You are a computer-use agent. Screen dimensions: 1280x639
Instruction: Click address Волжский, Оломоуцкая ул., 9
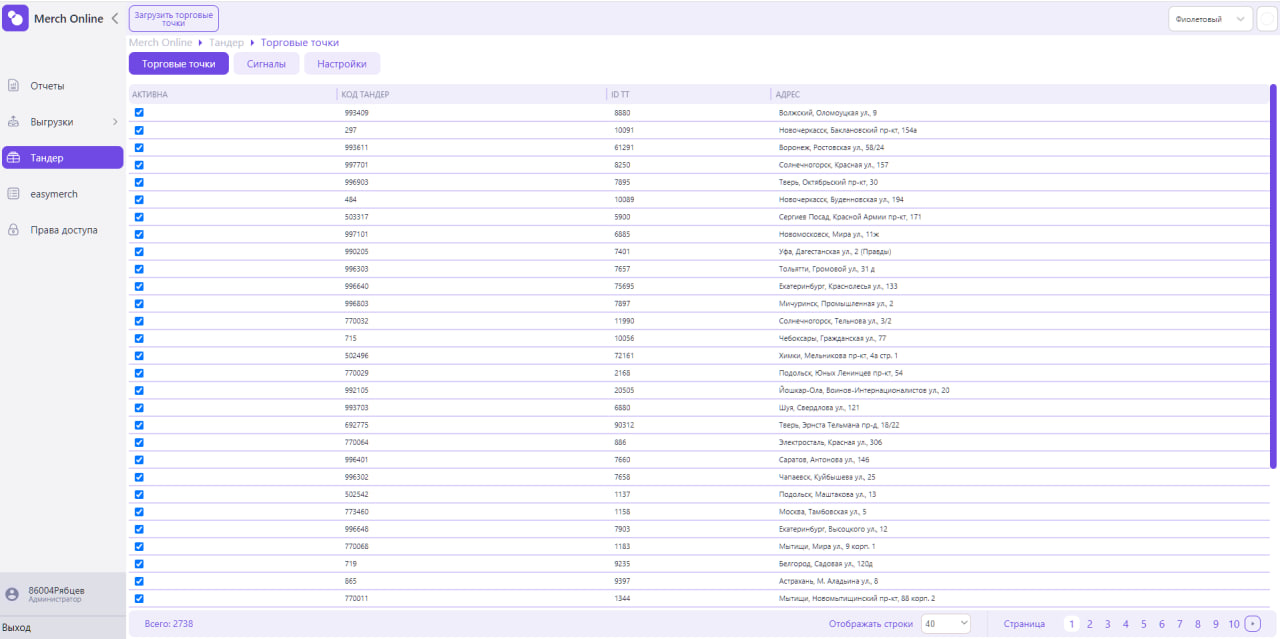(828, 113)
